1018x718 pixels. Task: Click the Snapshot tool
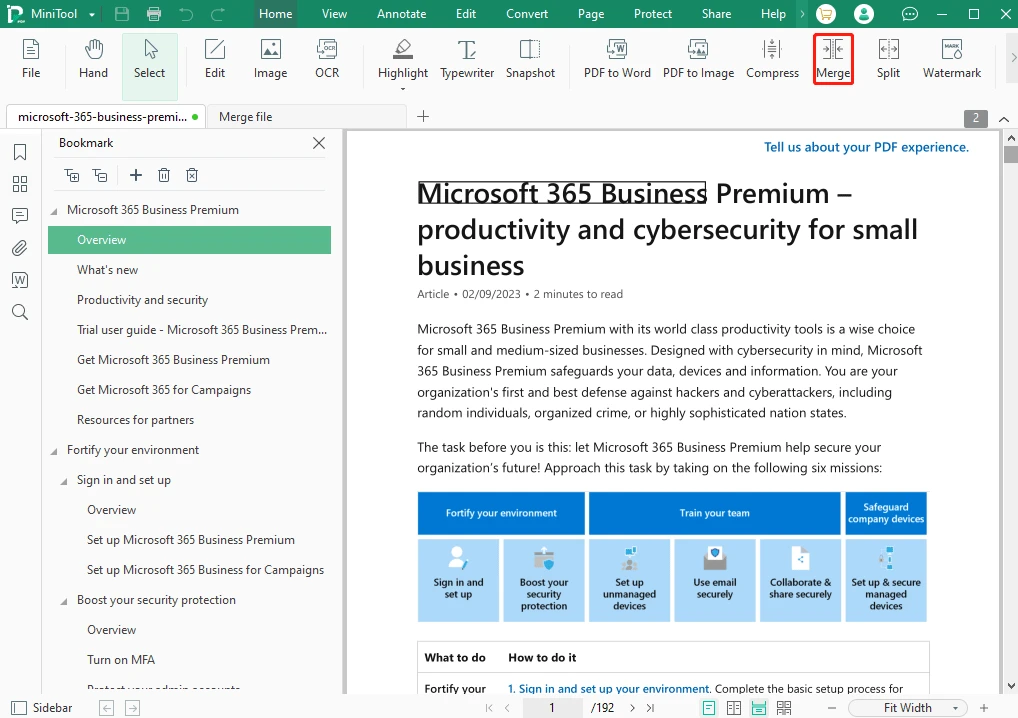click(x=530, y=59)
